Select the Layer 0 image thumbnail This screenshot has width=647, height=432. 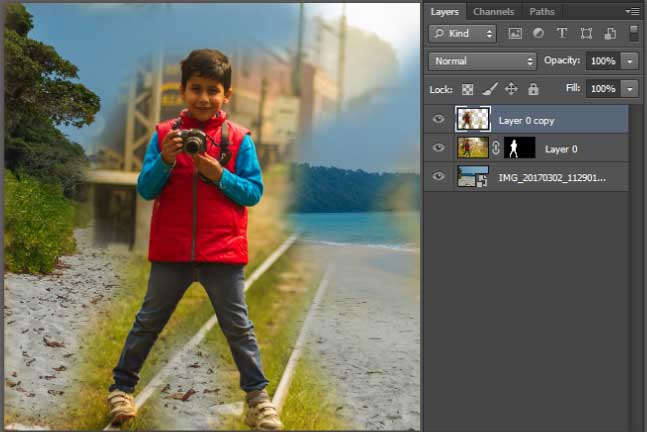coord(473,148)
